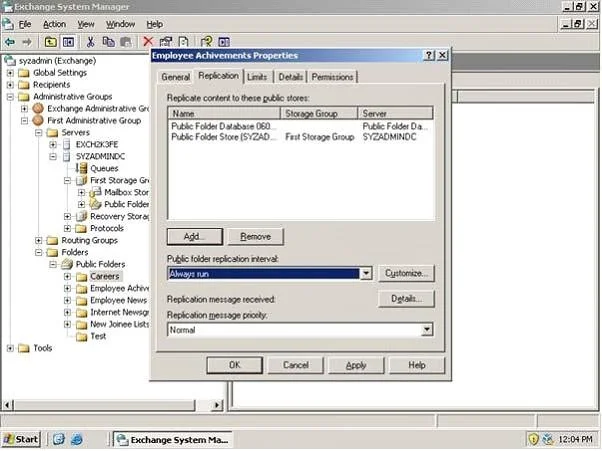Click Apply in the properties dialog
602x451 pixels.
tap(356, 365)
